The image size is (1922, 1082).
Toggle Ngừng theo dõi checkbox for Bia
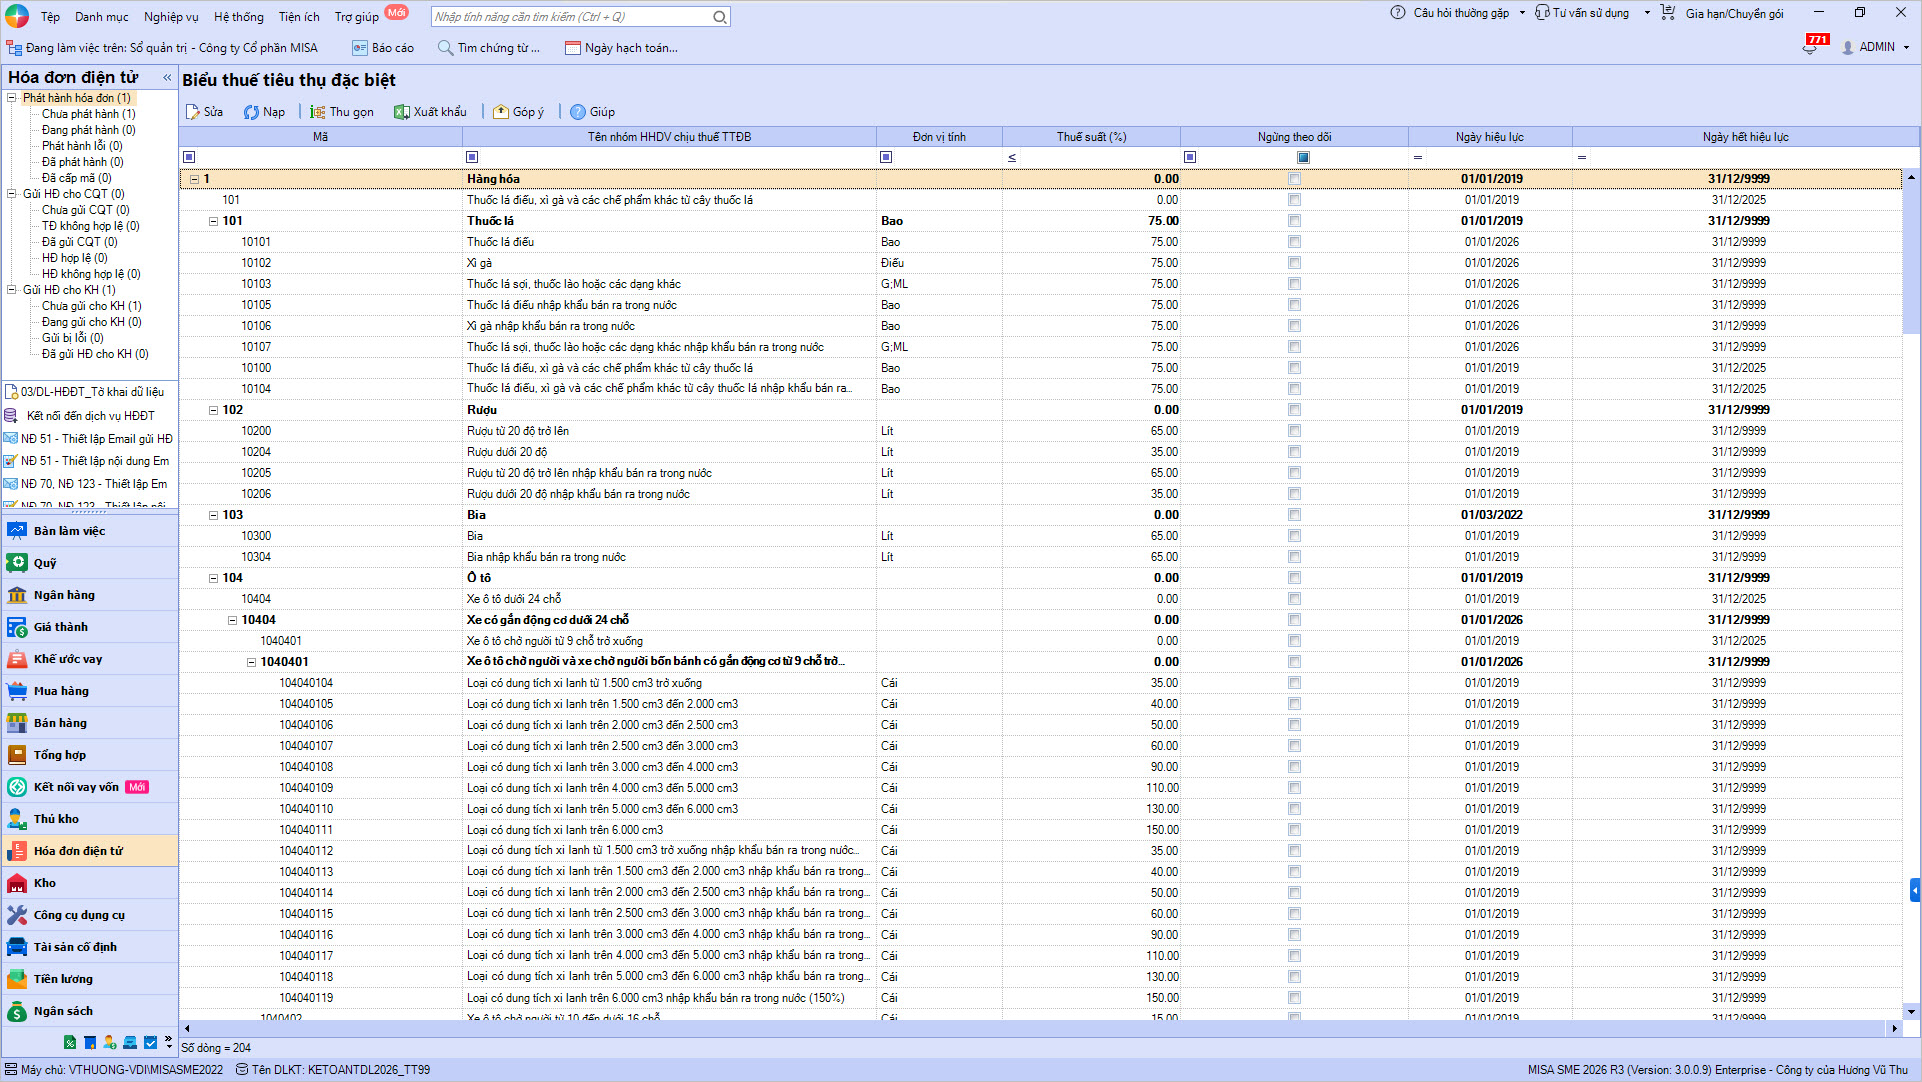click(1294, 515)
